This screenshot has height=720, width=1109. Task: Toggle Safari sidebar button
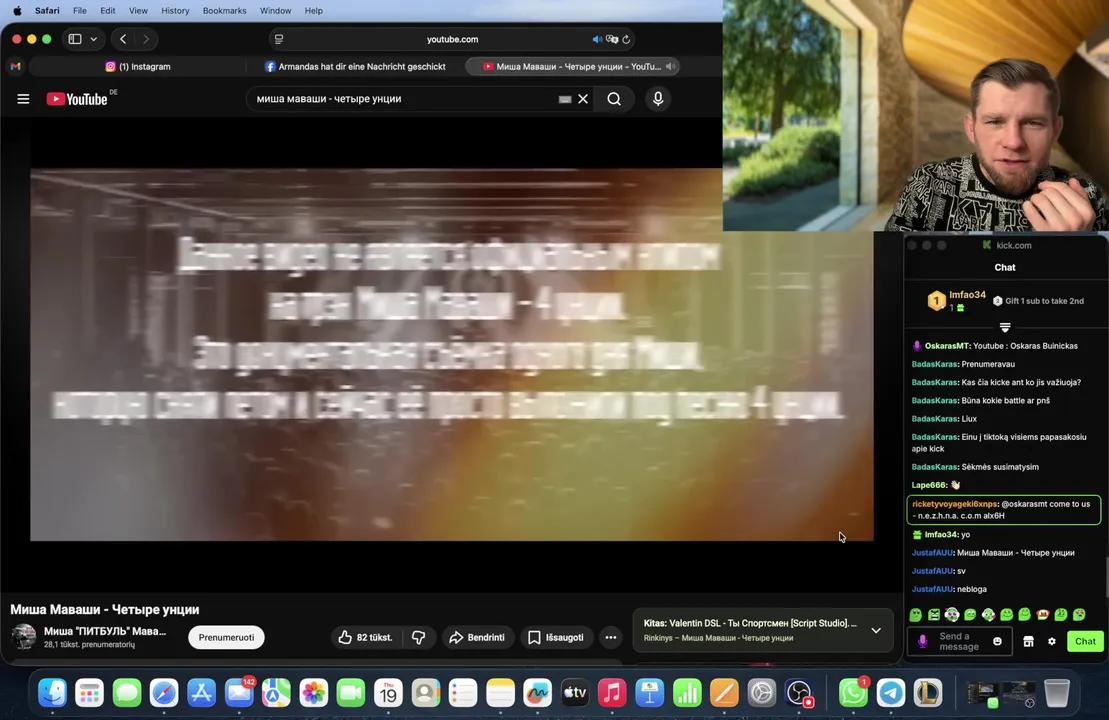click(75, 39)
